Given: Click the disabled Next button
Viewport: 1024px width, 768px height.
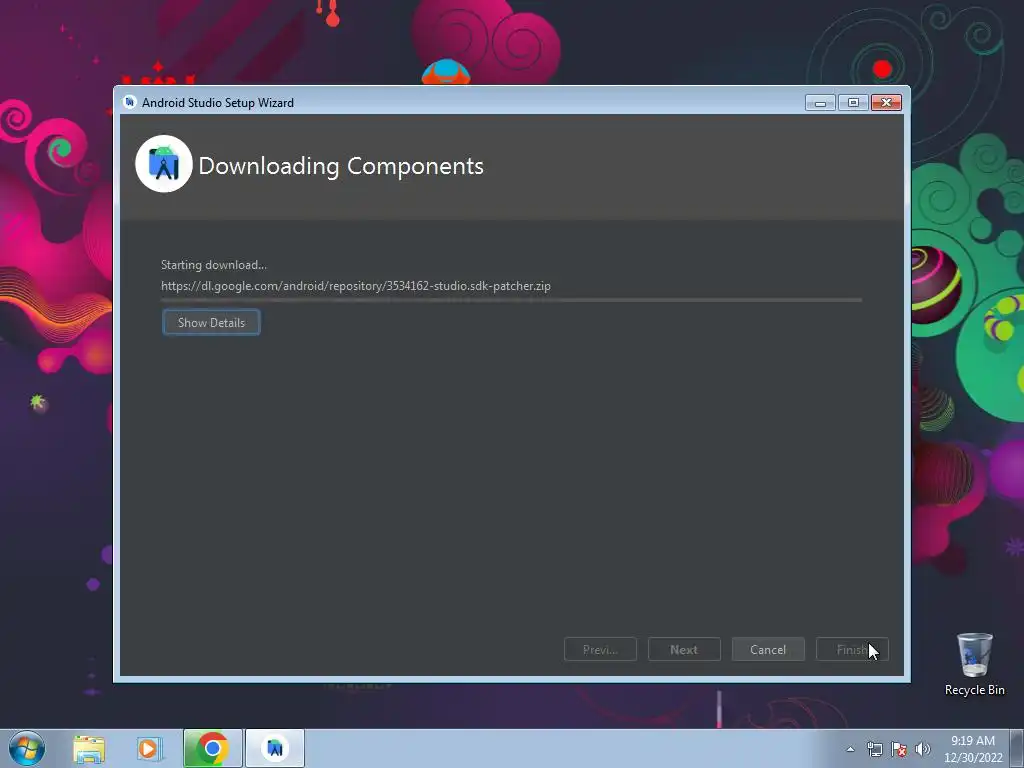Looking at the screenshot, I should pos(684,650).
